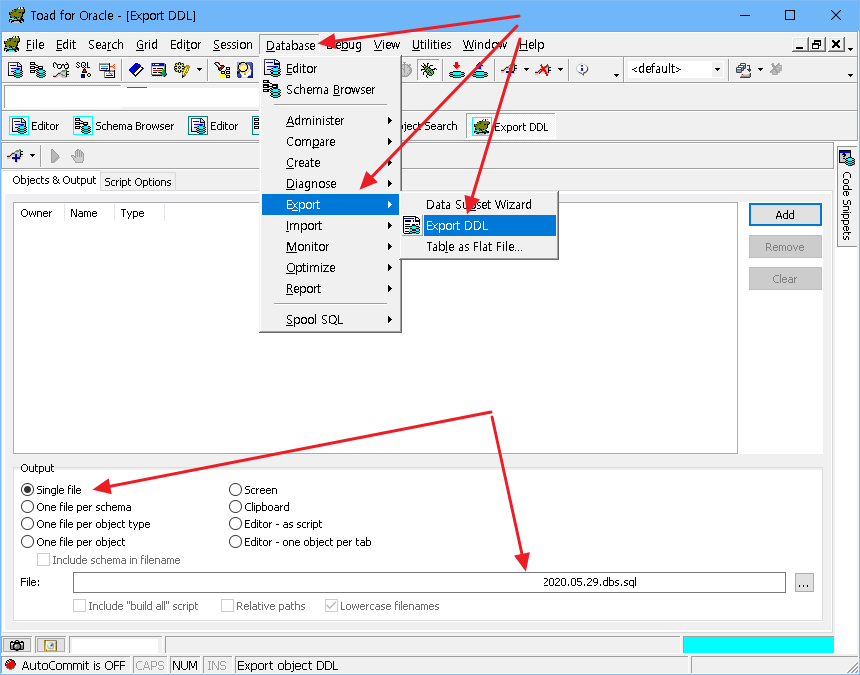Switch to the Export DDL window tab
The image size is (860, 675).
pos(511,127)
